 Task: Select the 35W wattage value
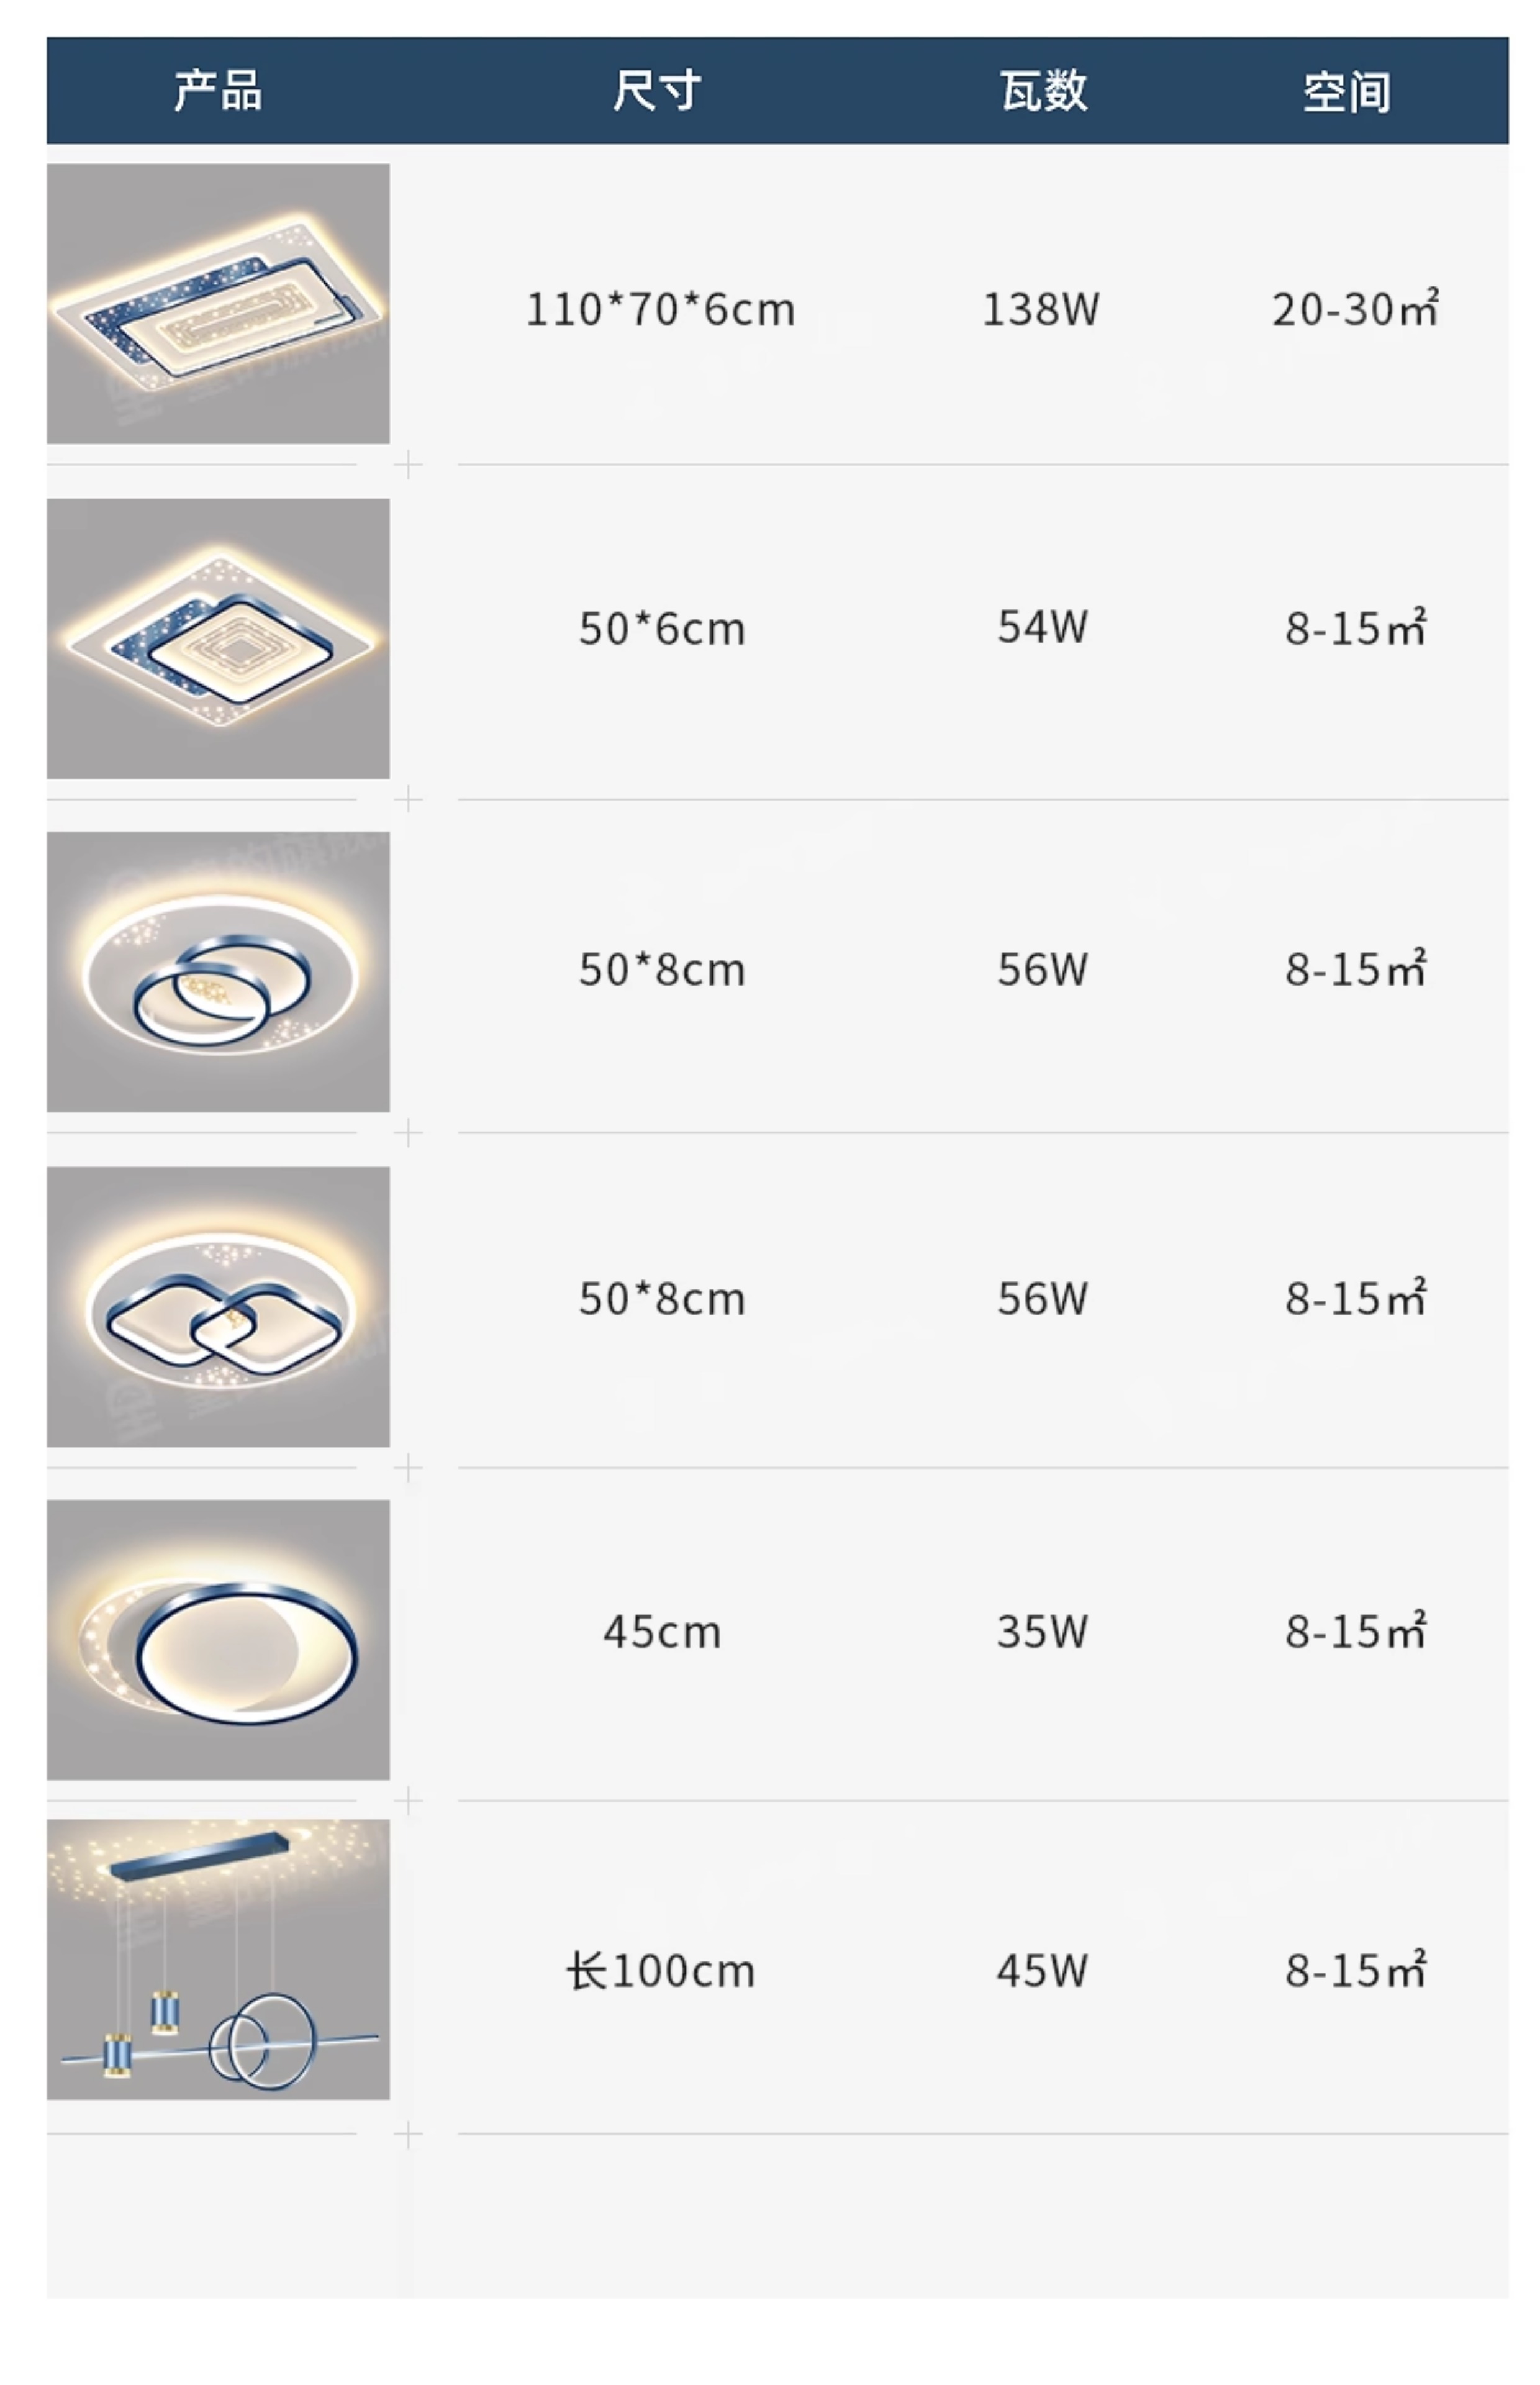point(1042,1631)
